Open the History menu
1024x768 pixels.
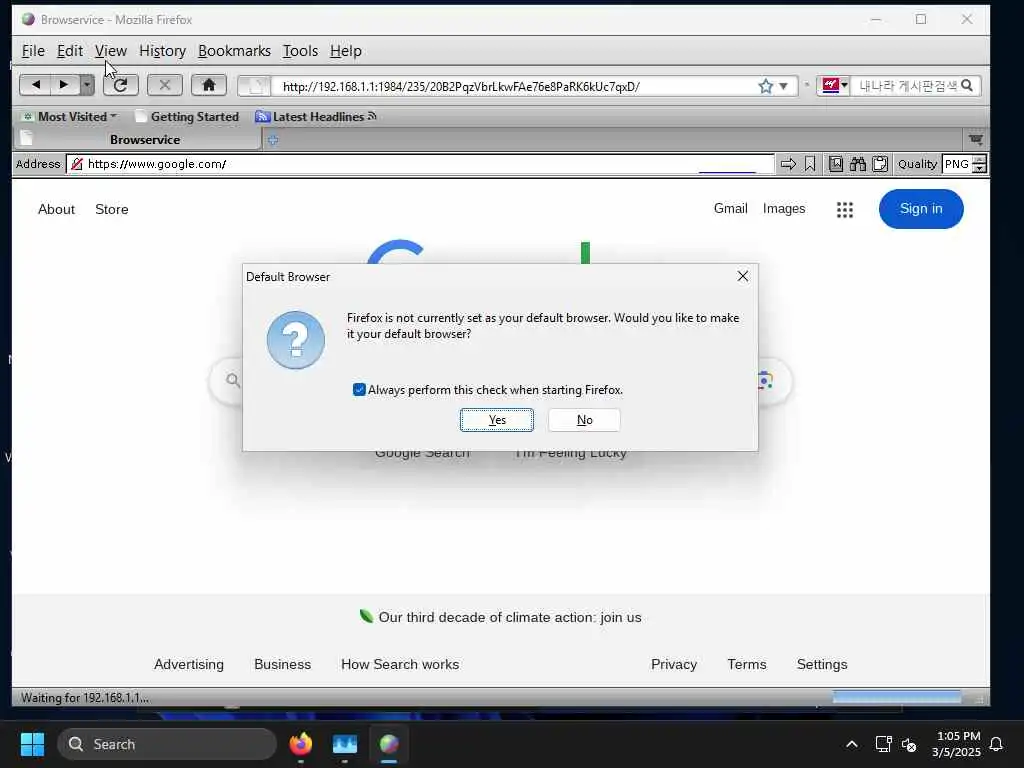pos(163,51)
